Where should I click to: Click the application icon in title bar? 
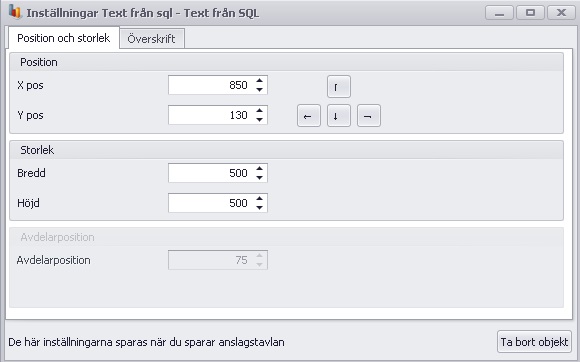[15, 12]
